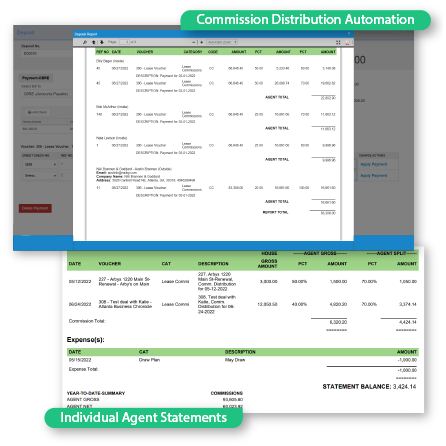
Task: Click the second Apply Payment link
Action: tap(374, 175)
